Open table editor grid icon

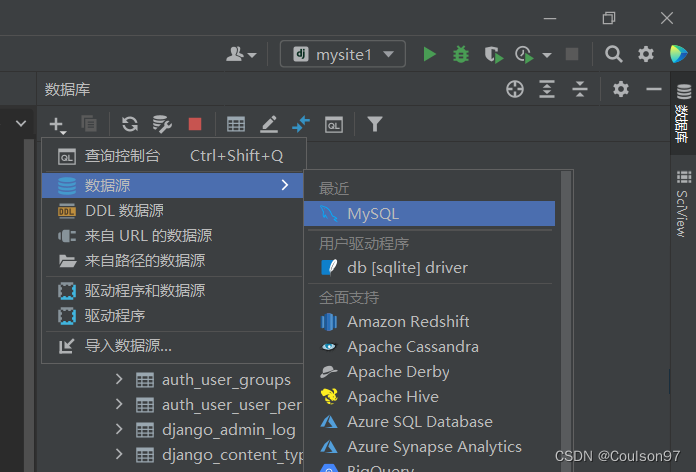(x=236, y=124)
